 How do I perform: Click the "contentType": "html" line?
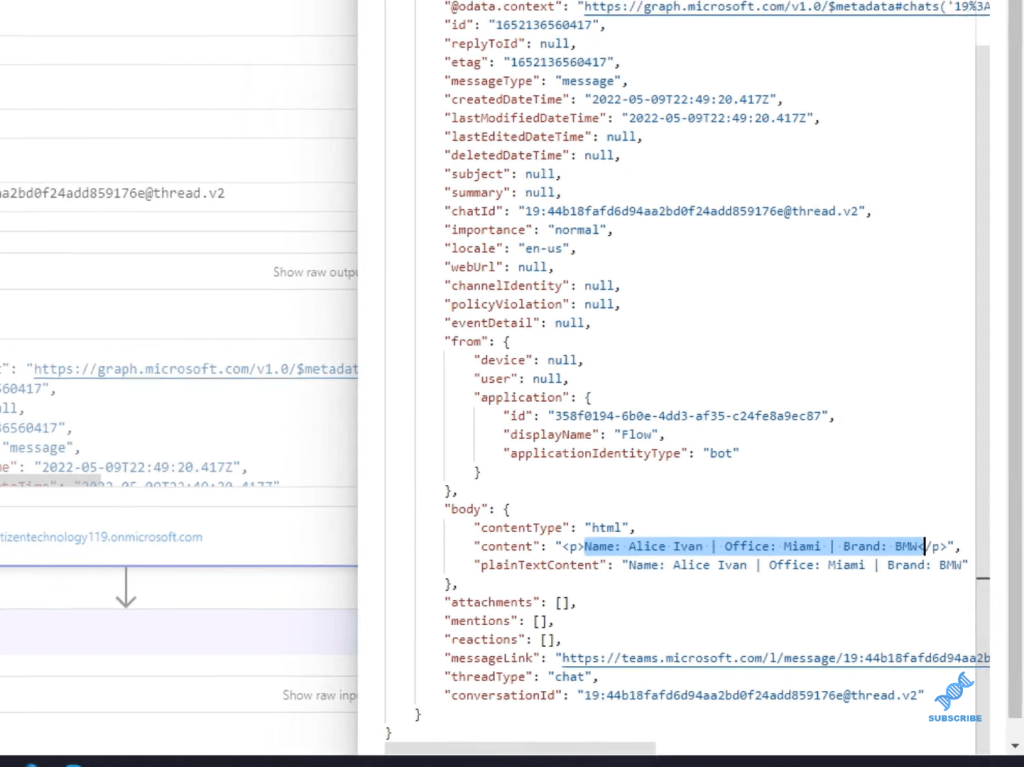pos(554,528)
